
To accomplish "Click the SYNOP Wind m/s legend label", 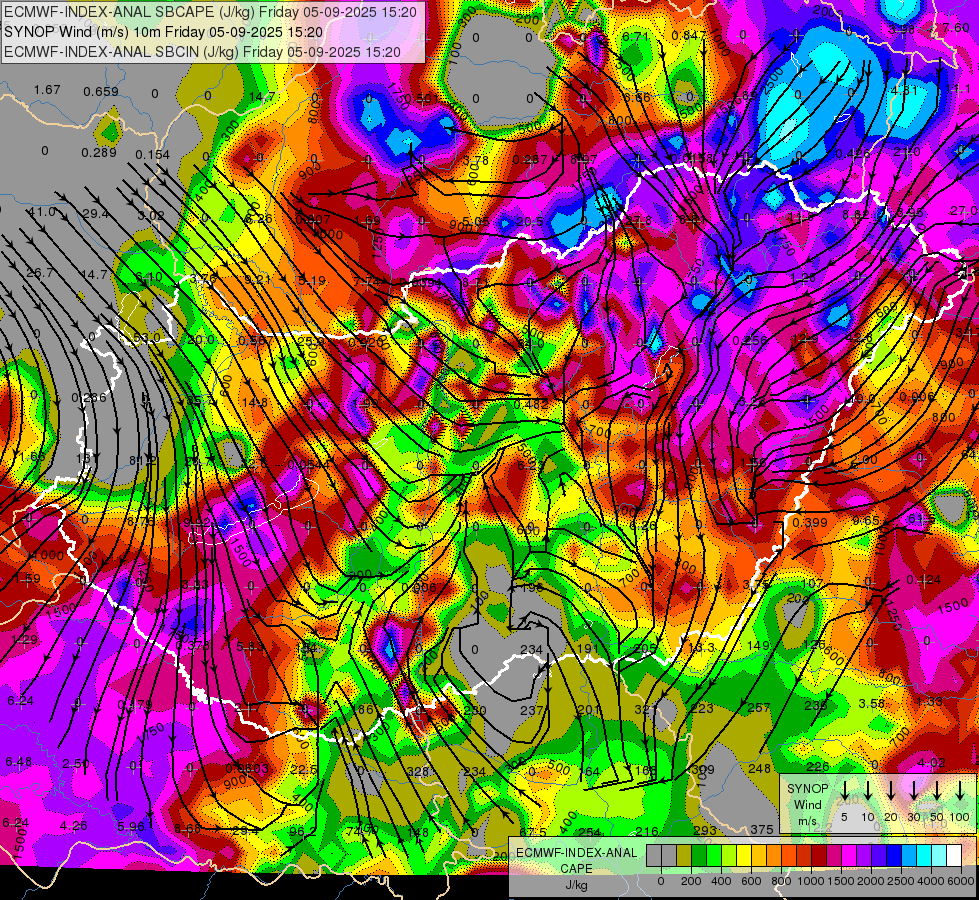I will 807,804.
